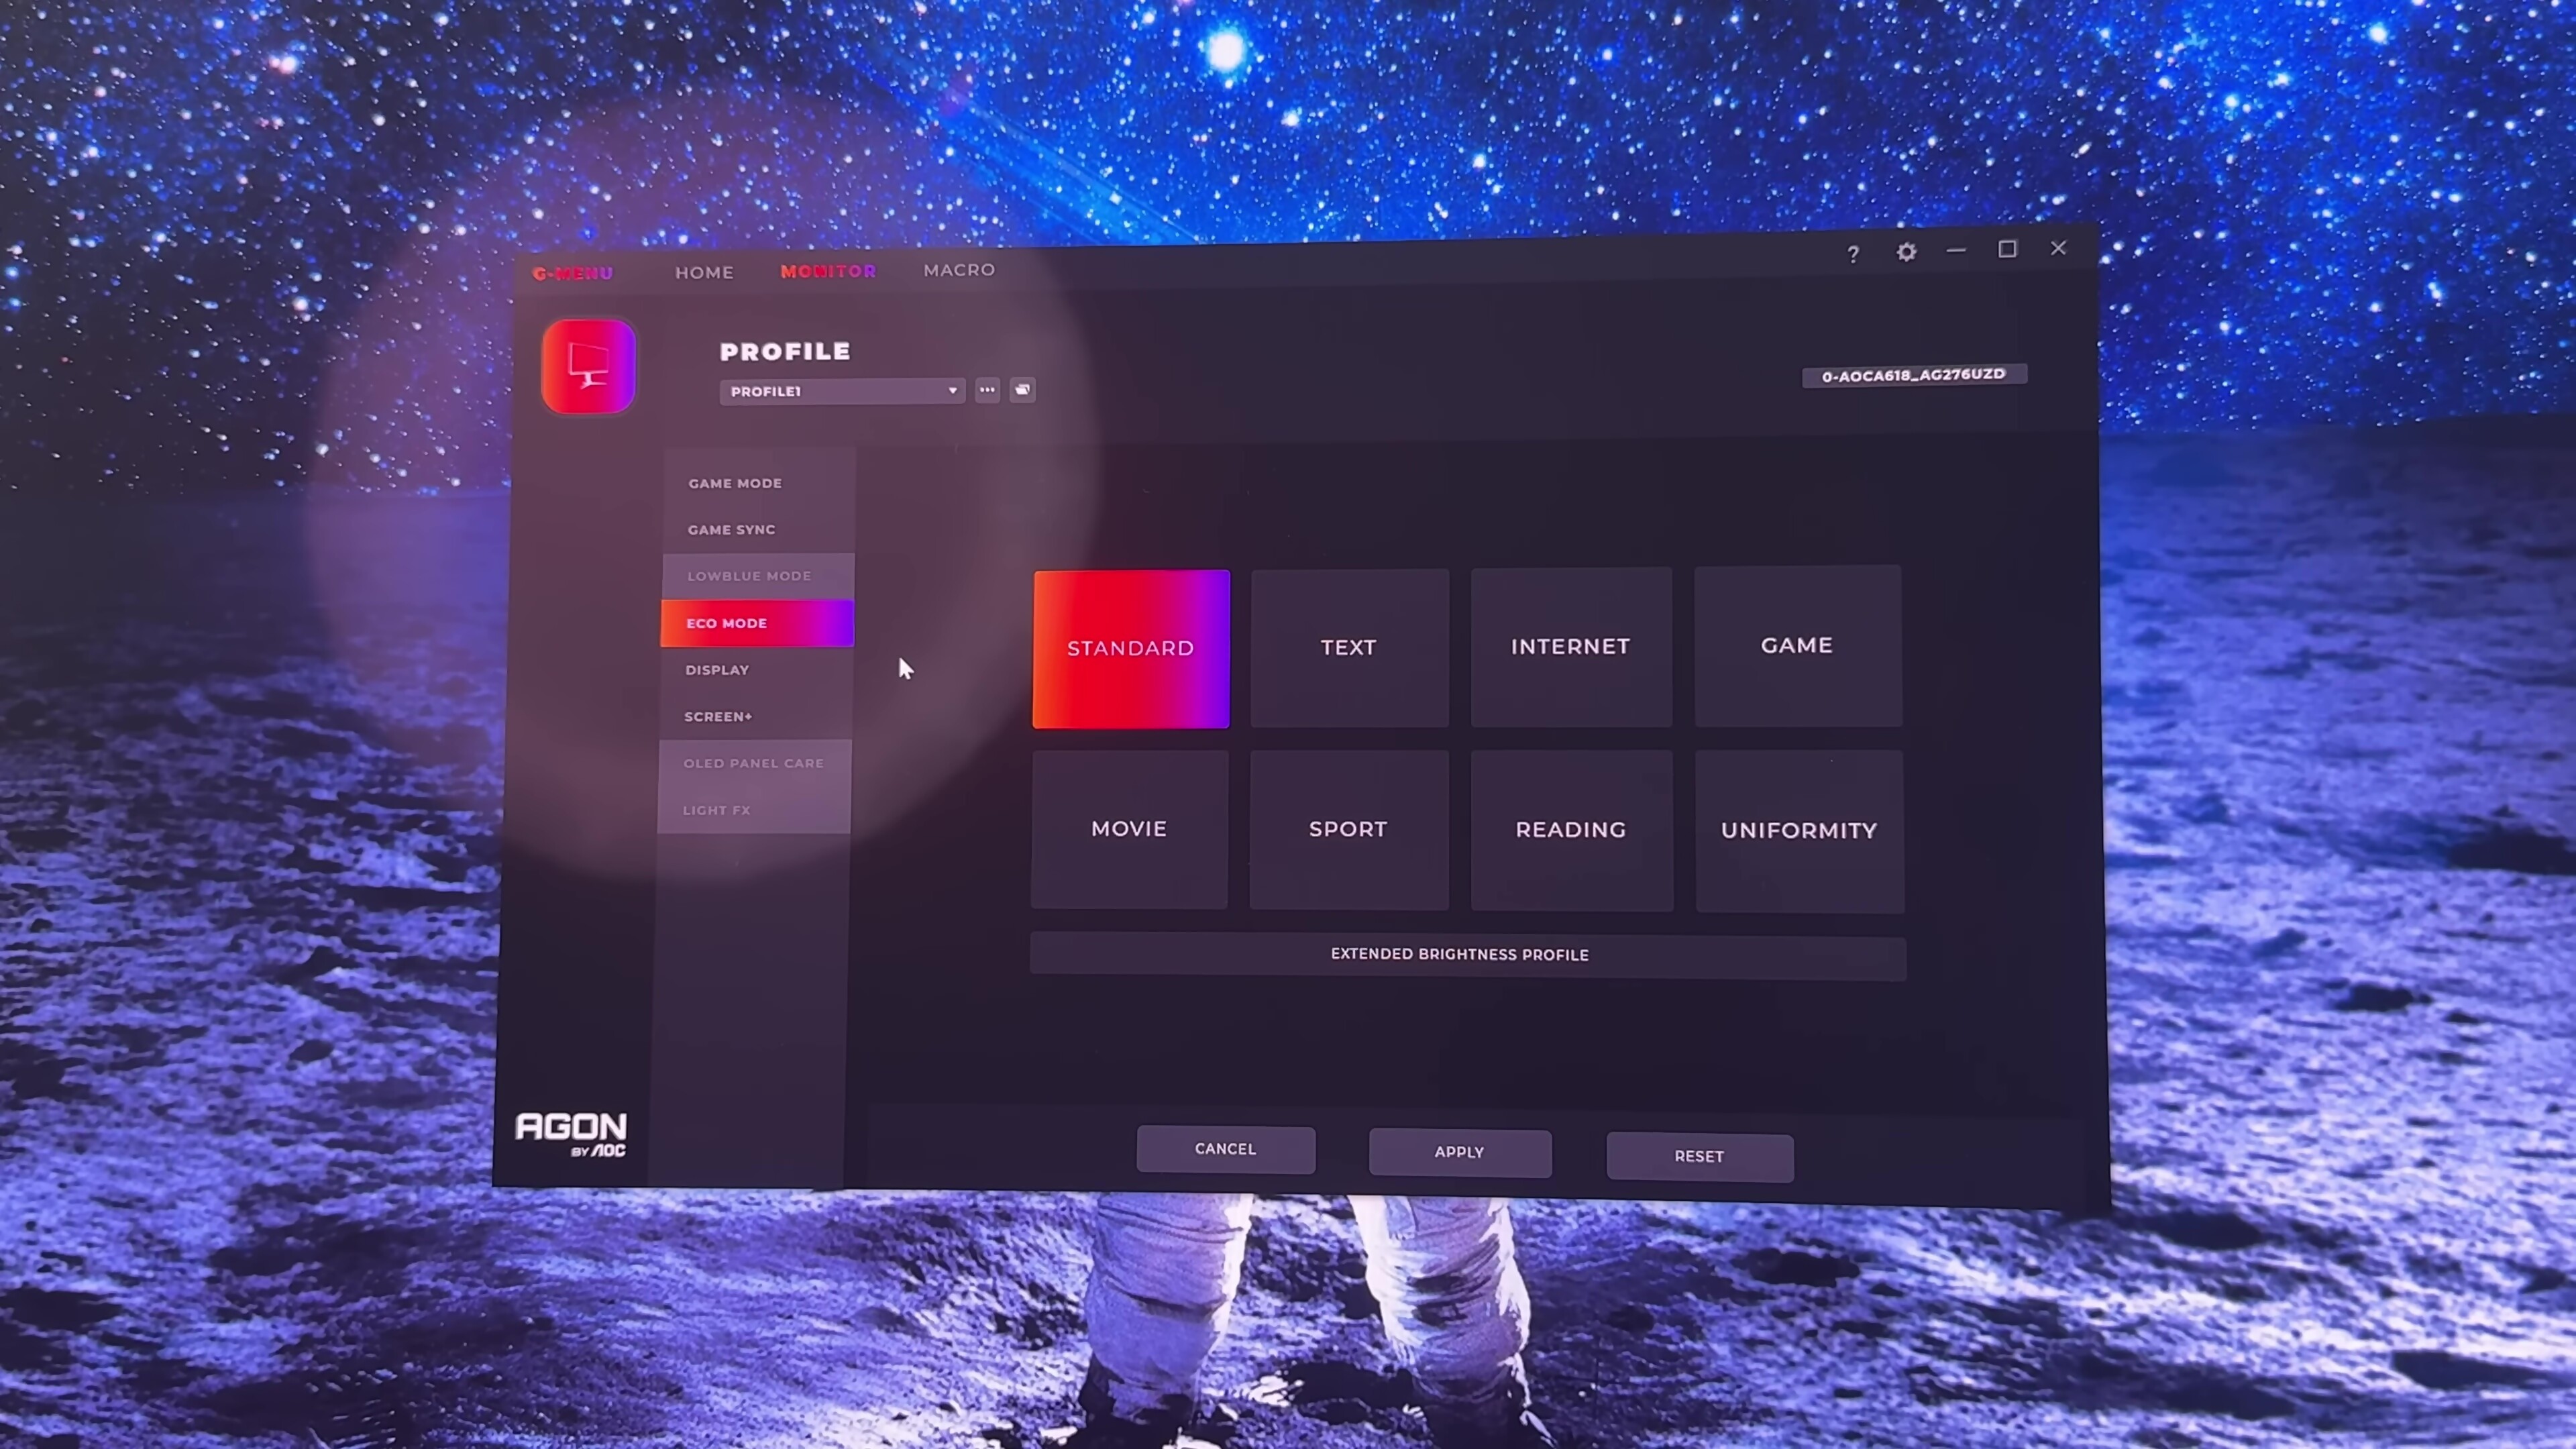The height and width of the screenshot is (1449, 2576).
Task: Choose the Uniformity eco mode tile
Action: click(x=1799, y=831)
